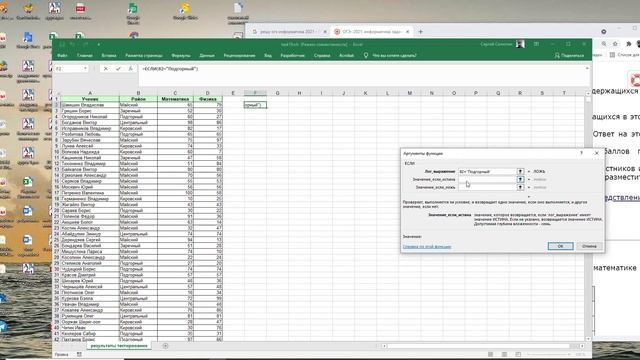Close the Function Arguments dialog
640x360 pixels.
(597, 153)
